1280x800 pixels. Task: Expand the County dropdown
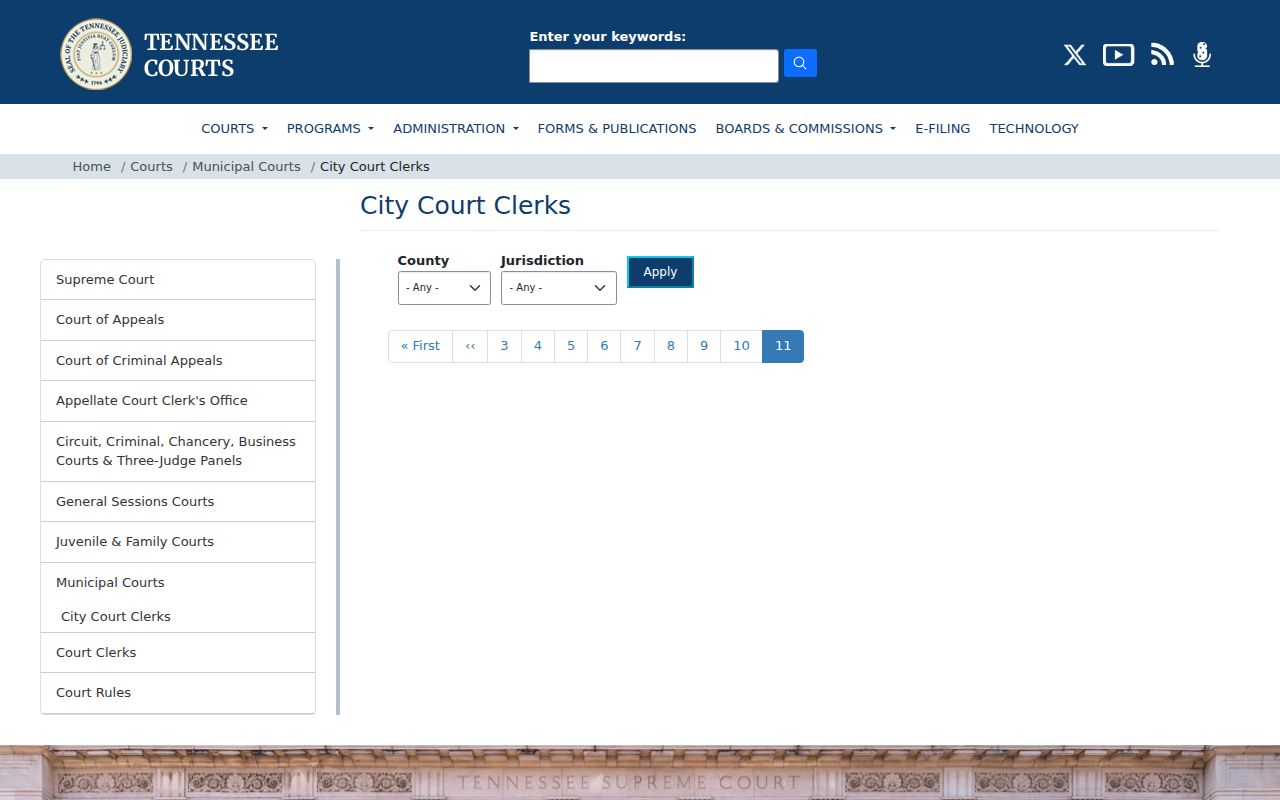[444, 288]
